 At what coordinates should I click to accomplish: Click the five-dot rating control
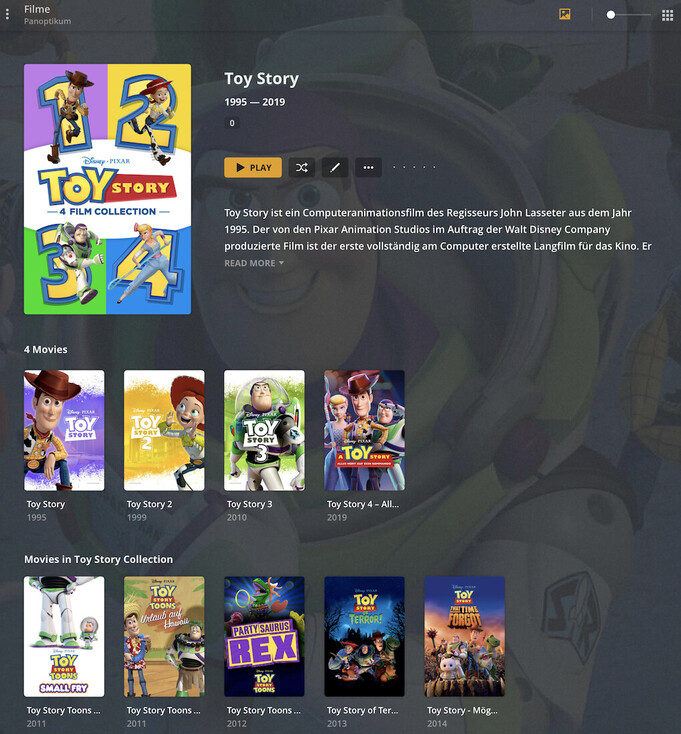[x=414, y=167]
